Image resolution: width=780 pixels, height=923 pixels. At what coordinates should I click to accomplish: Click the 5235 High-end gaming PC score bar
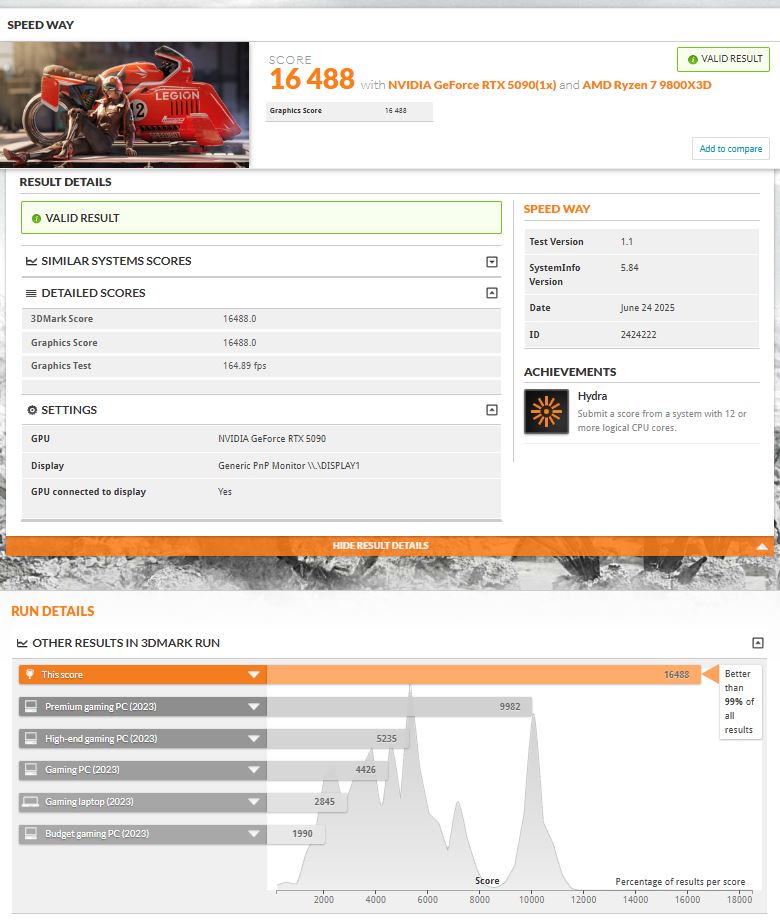click(x=337, y=738)
